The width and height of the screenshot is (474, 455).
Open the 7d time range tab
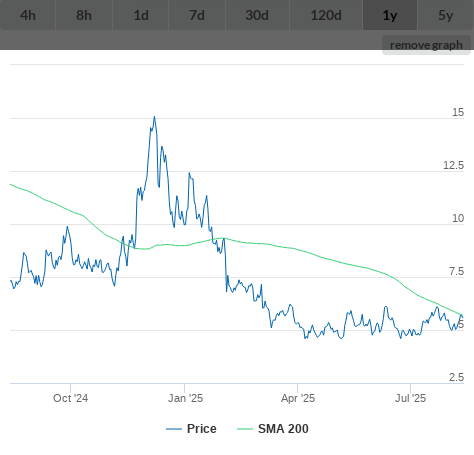tap(197, 15)
